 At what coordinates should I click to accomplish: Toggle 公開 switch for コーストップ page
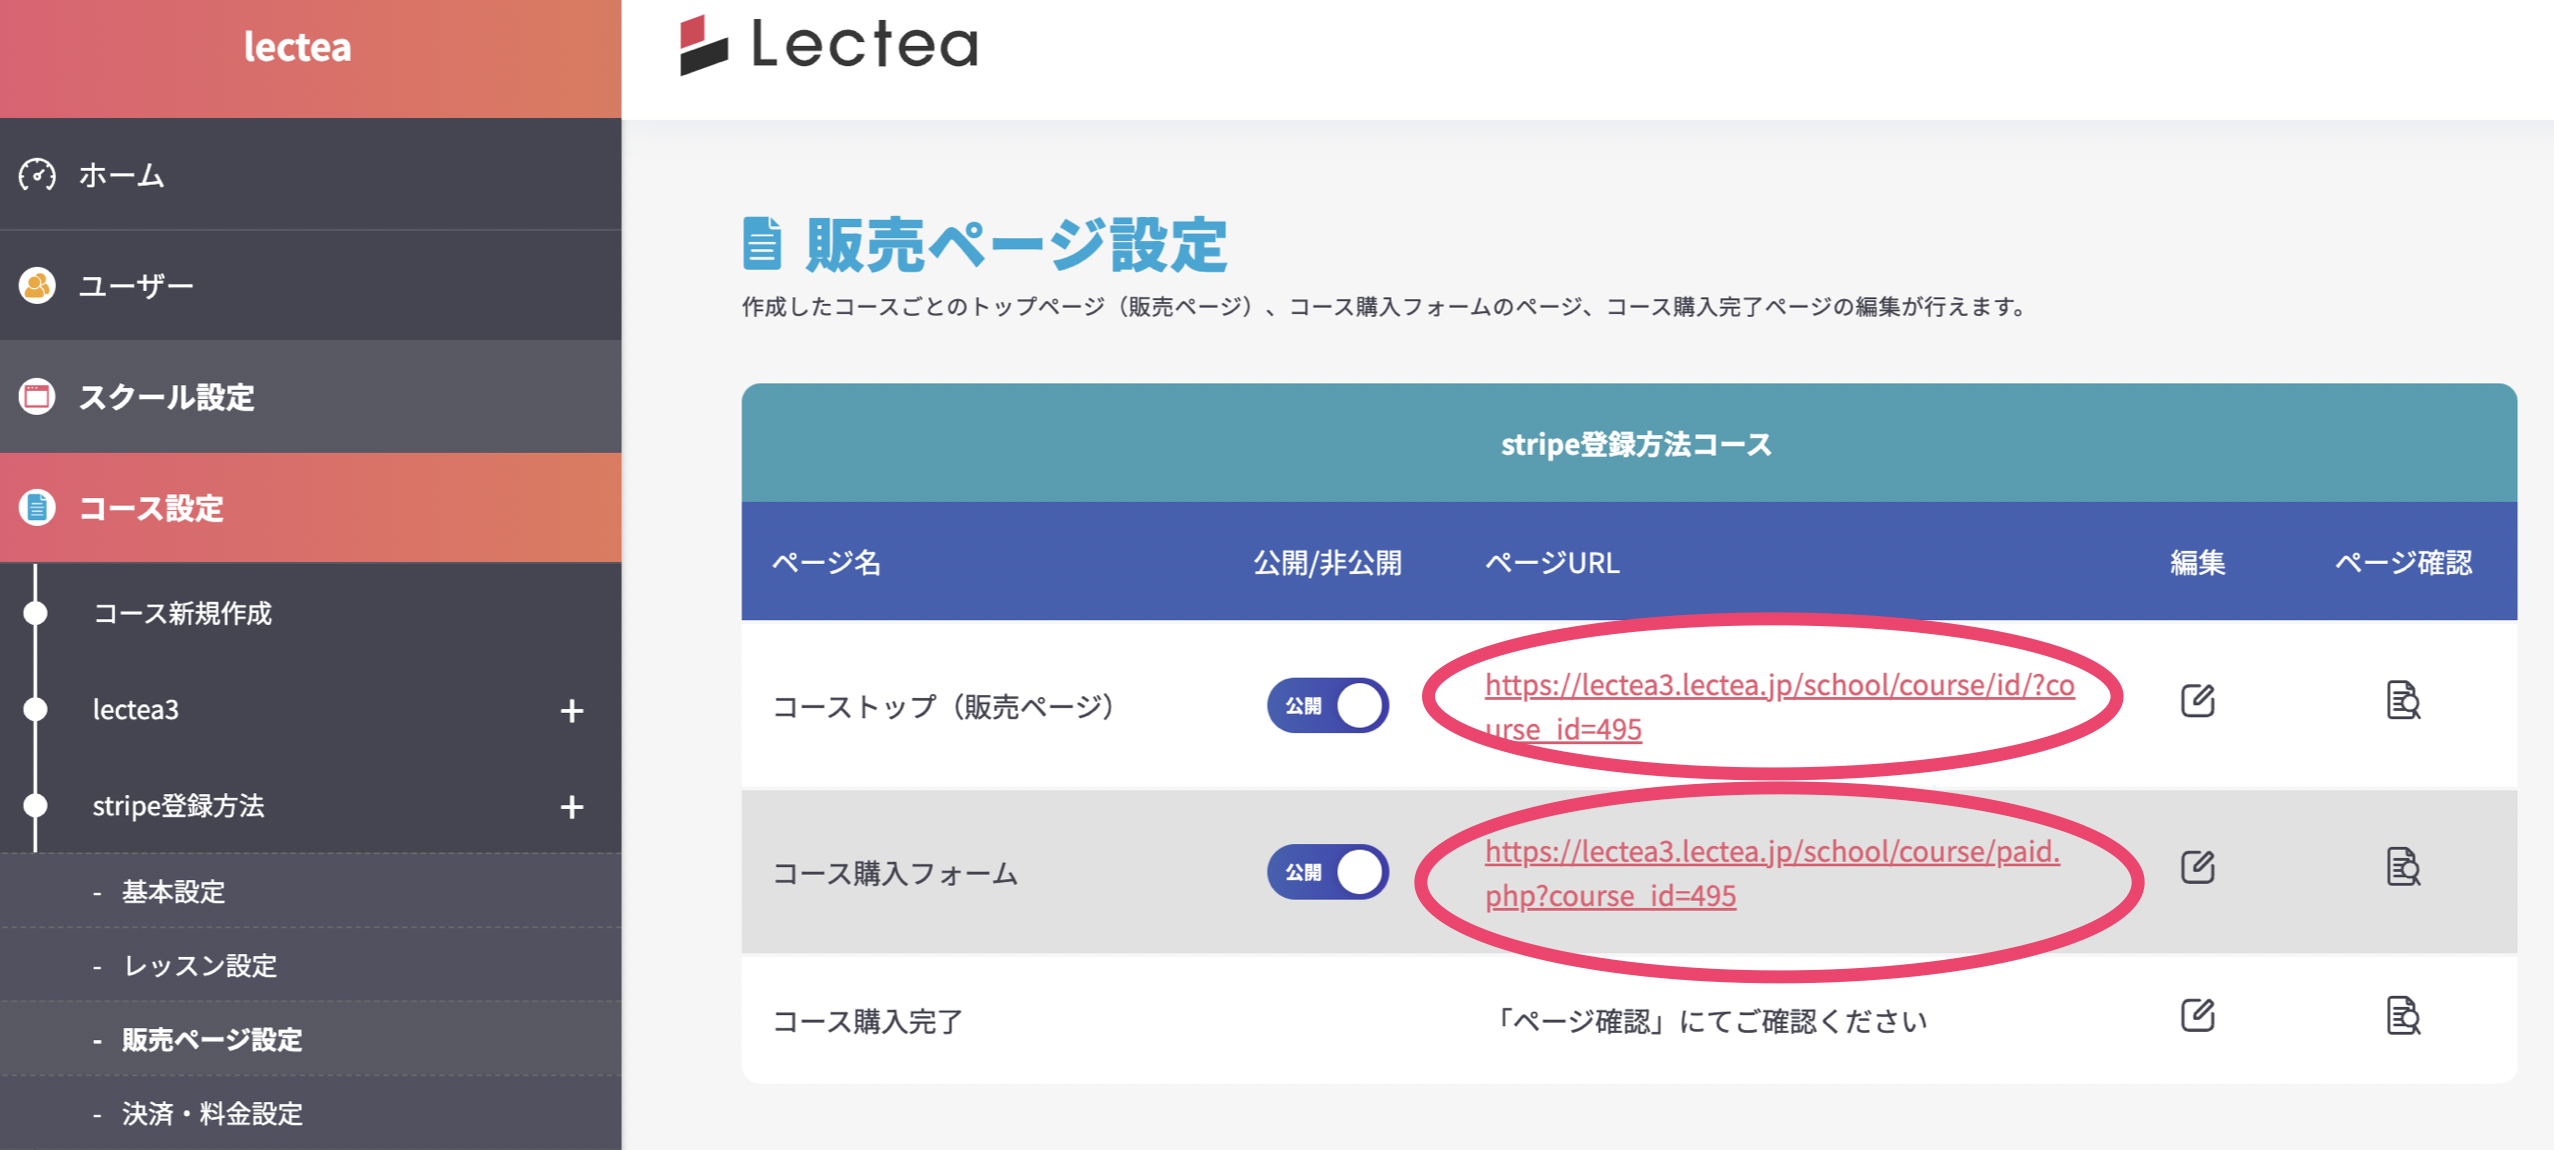click(x=1327, y=706)
